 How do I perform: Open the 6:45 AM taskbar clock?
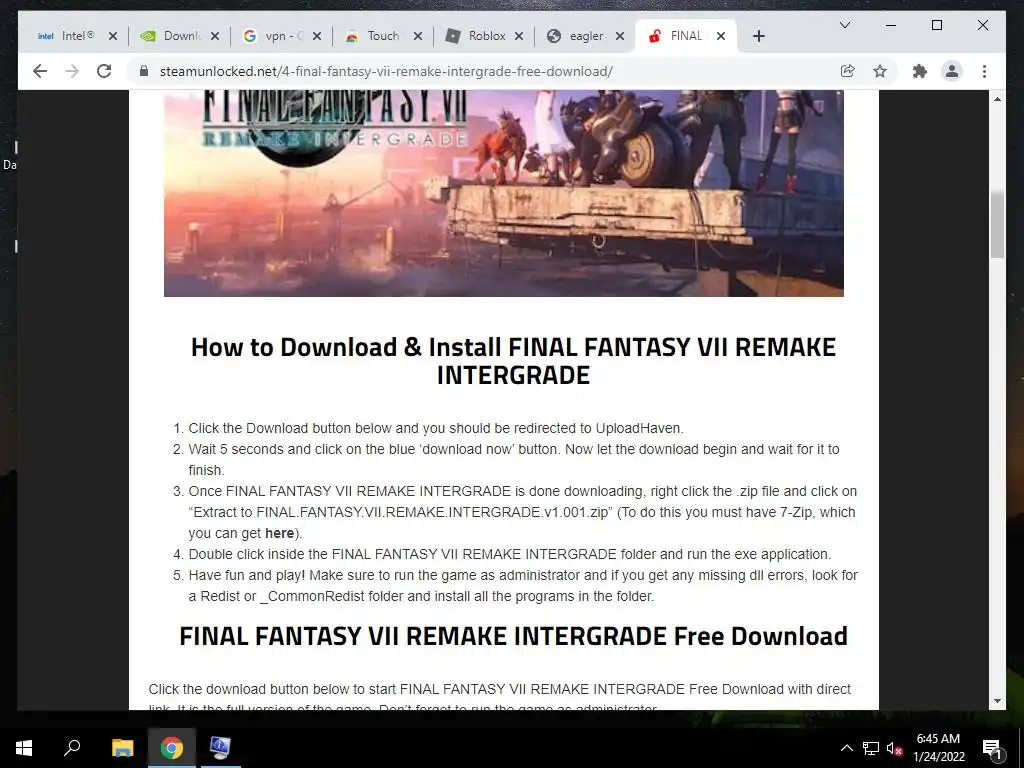tap(938, 748)
